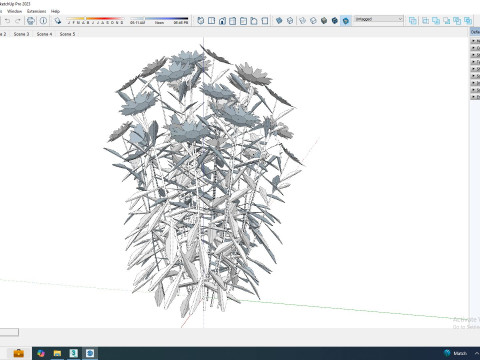The image size is (480, 360).
Task: Click the Print icon in toolbar
Action: click(x=31, y=21)
